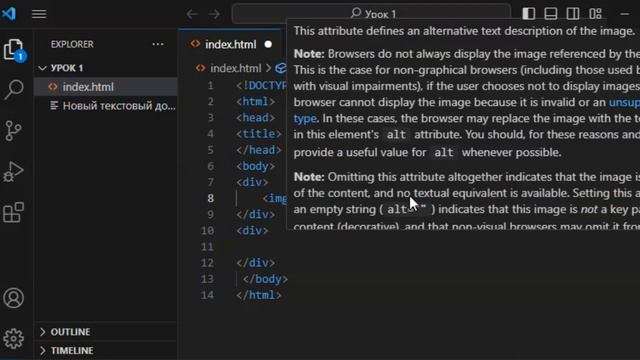Open the Explorer view in activity bar
Image resolution: width=640 pixels, height=360 pixels.
point(15,51)
